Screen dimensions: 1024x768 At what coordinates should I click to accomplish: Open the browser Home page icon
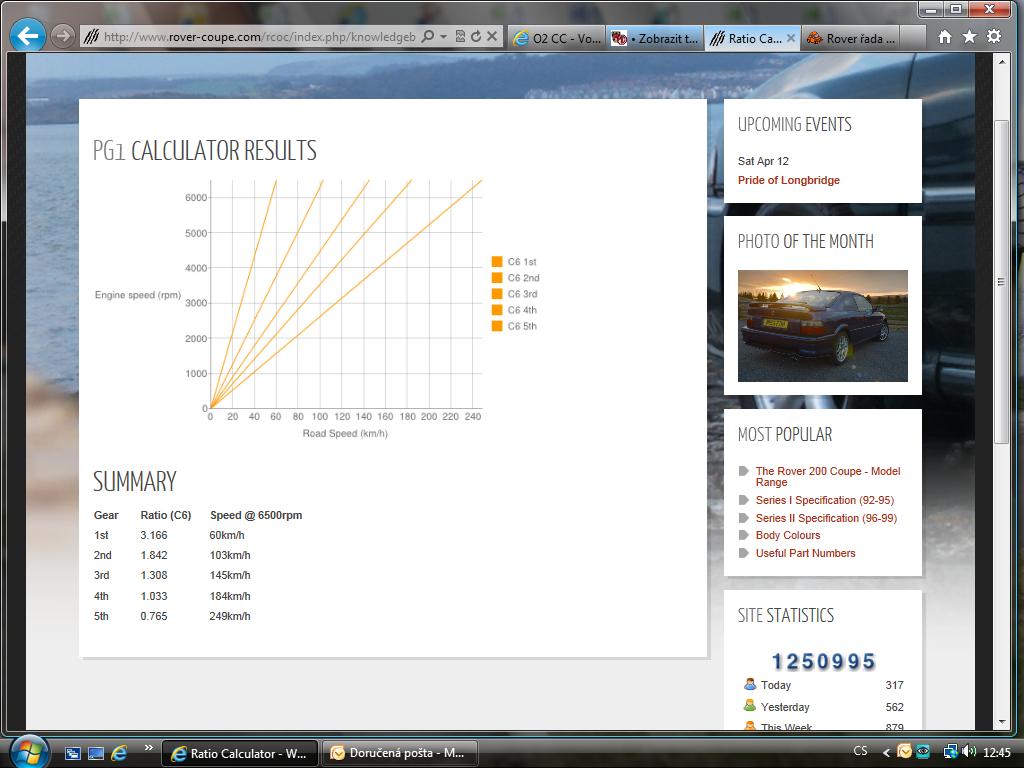click(x=944, y=37)
